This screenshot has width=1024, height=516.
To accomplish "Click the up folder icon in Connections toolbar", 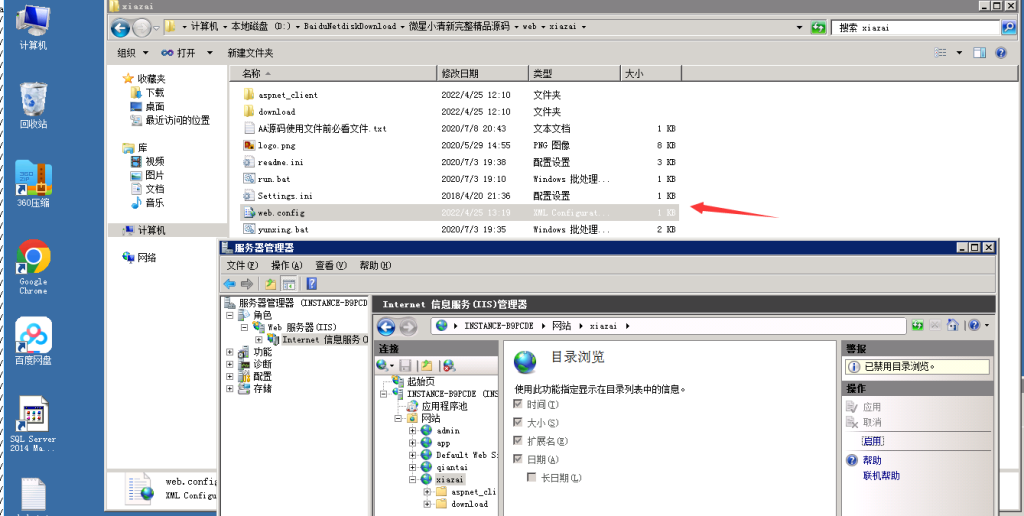I will [x=426, y=366].
